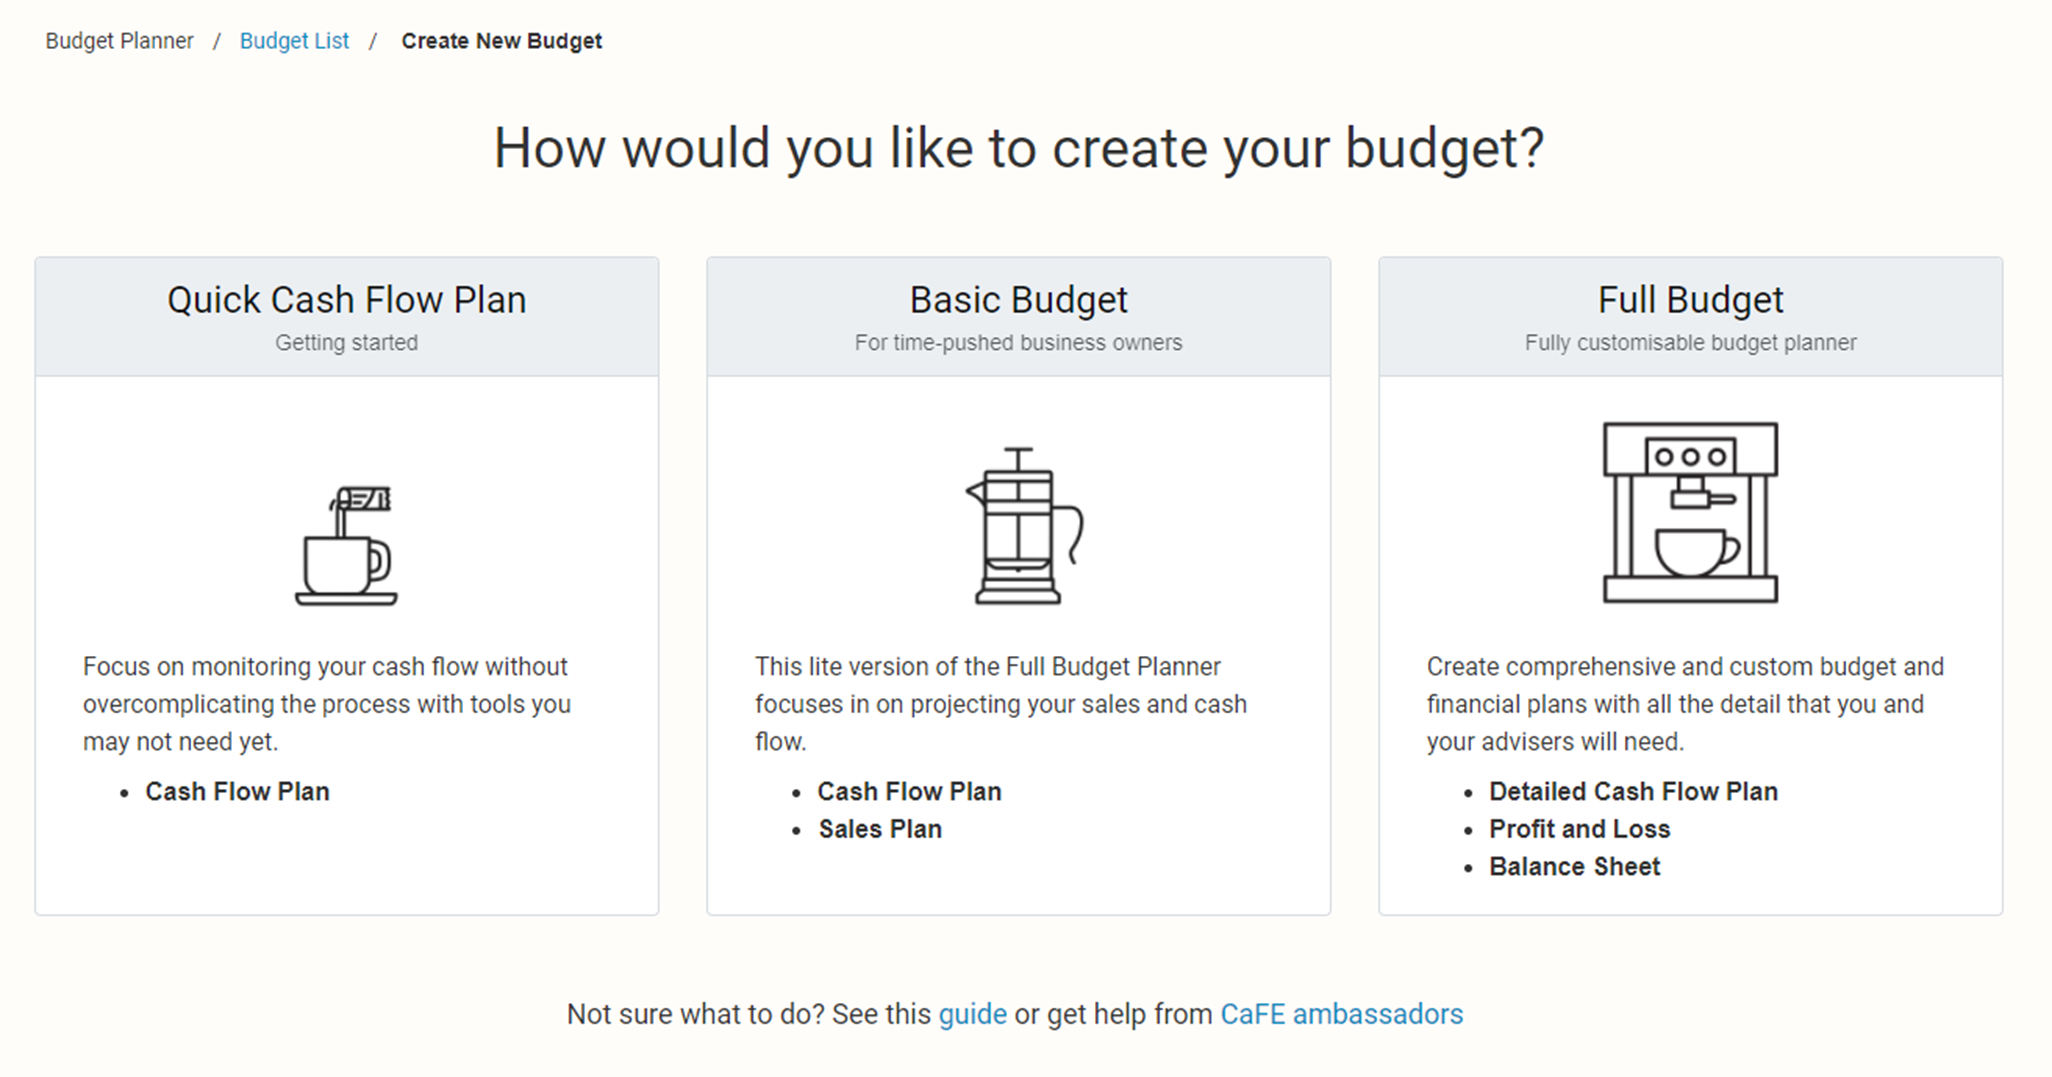Get help from CaFE ambassadors link

pos(1341,1014)
